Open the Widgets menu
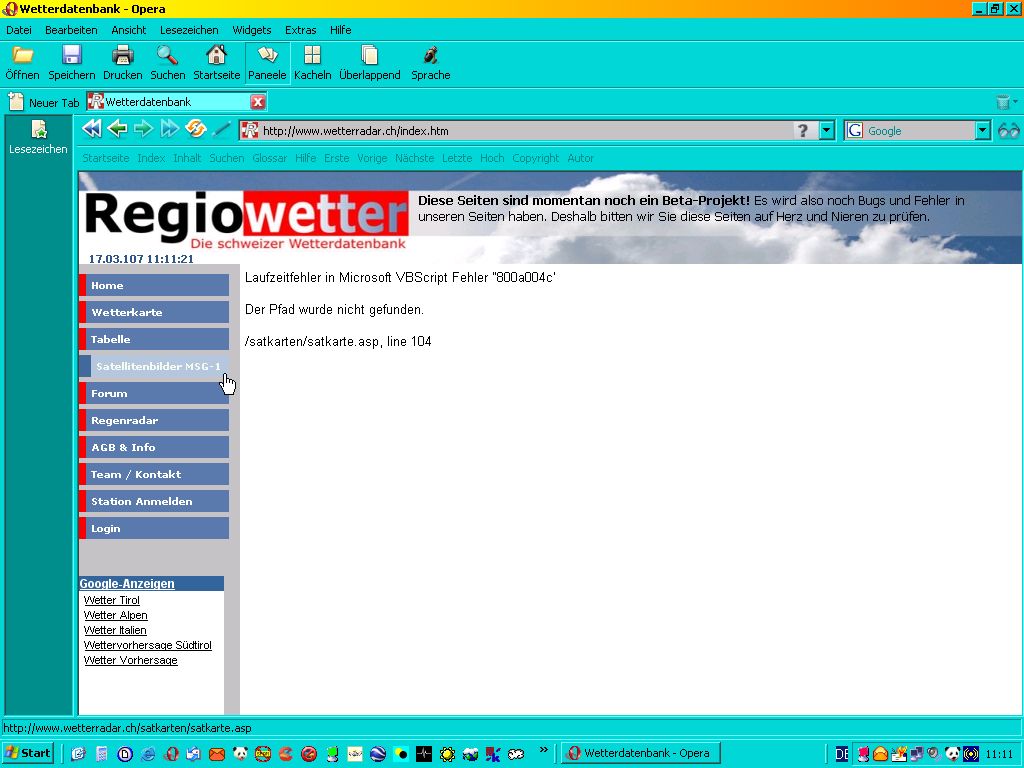This screenshot has width=1024, height=768. (x=251, y=30)
